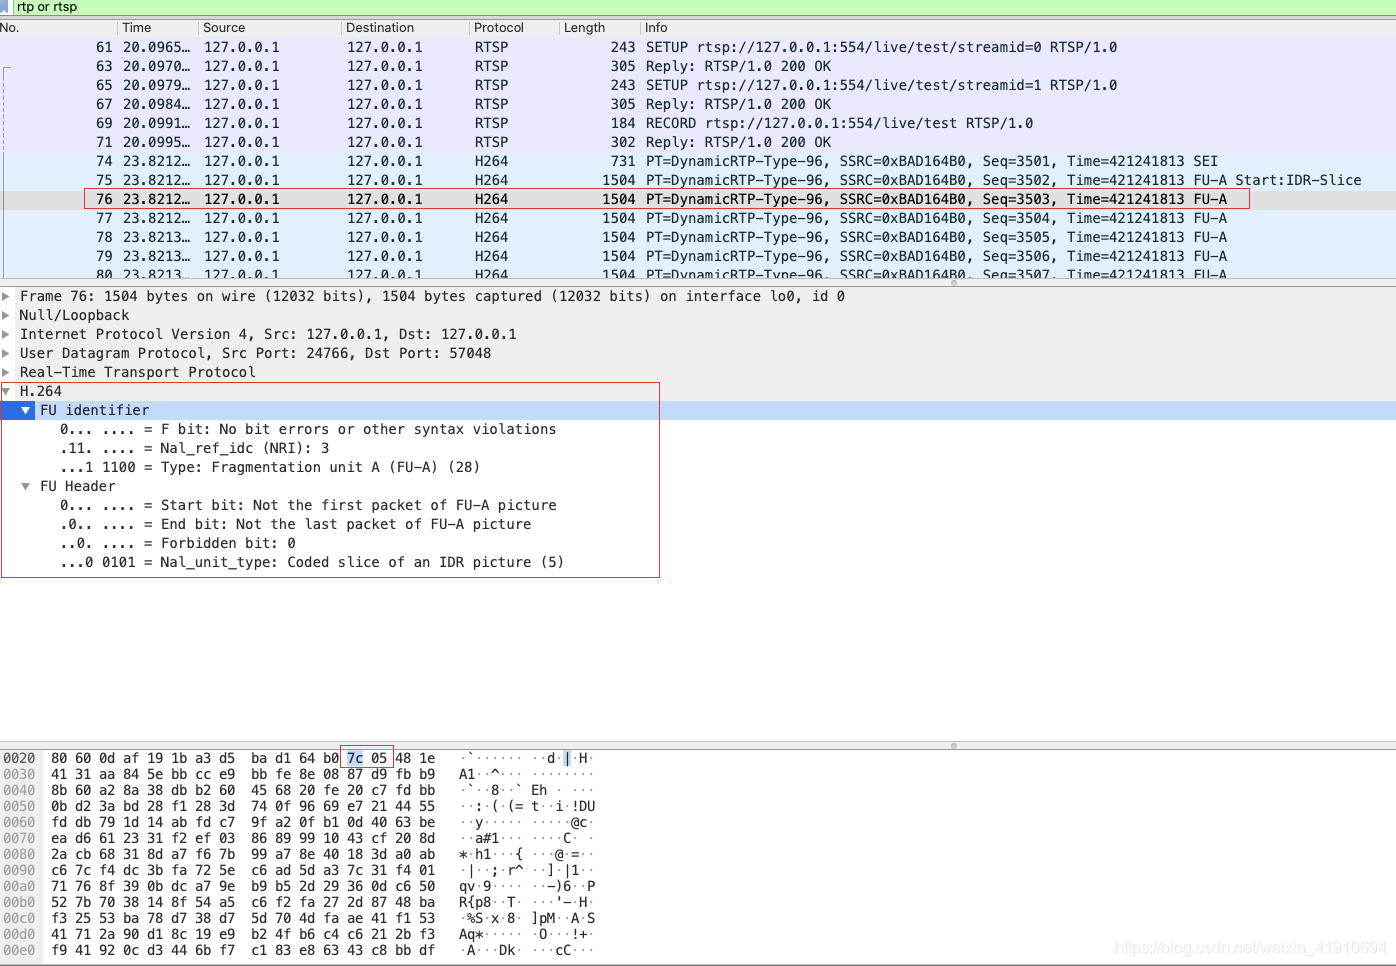Click the Info column header
The image size is (1396, 966).
(1018, 28)
